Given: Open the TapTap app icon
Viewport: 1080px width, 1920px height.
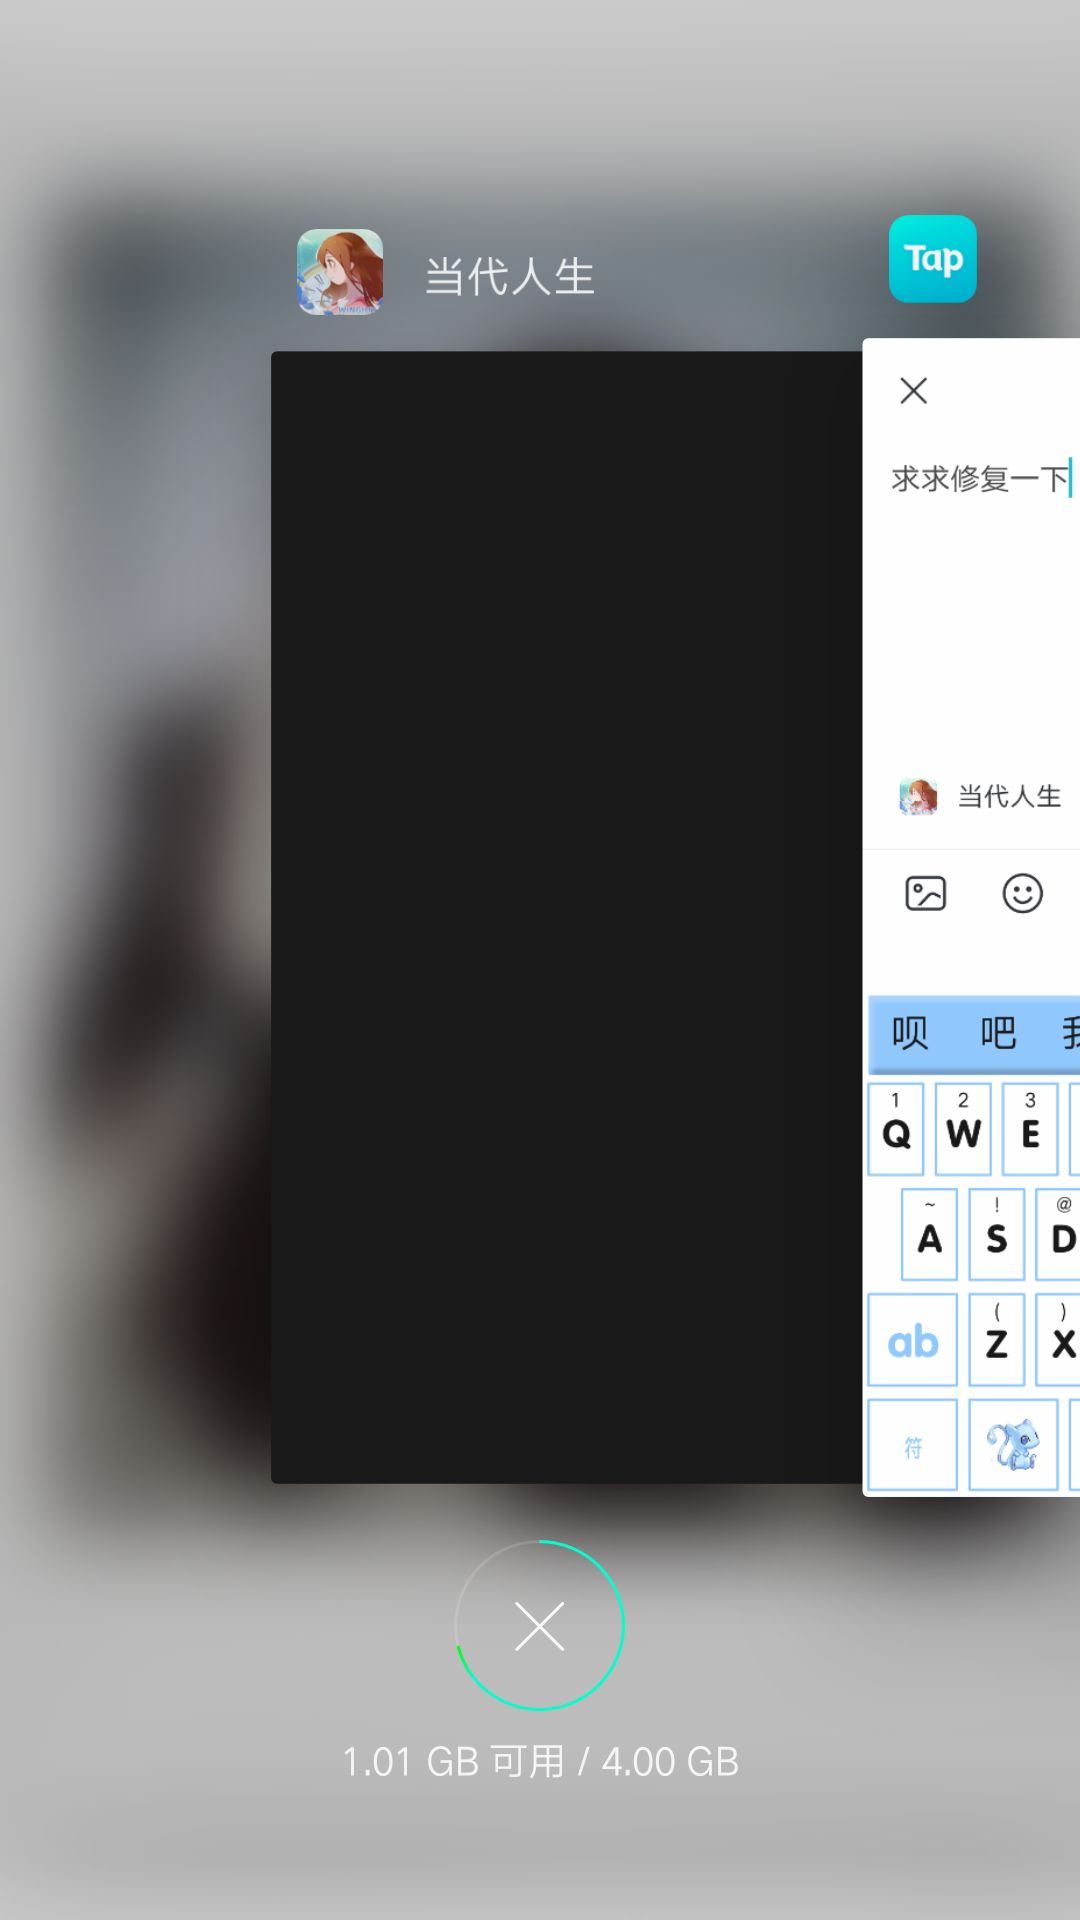Looking at the screenshot, I should pyautogui.click(x=933, y=259).
